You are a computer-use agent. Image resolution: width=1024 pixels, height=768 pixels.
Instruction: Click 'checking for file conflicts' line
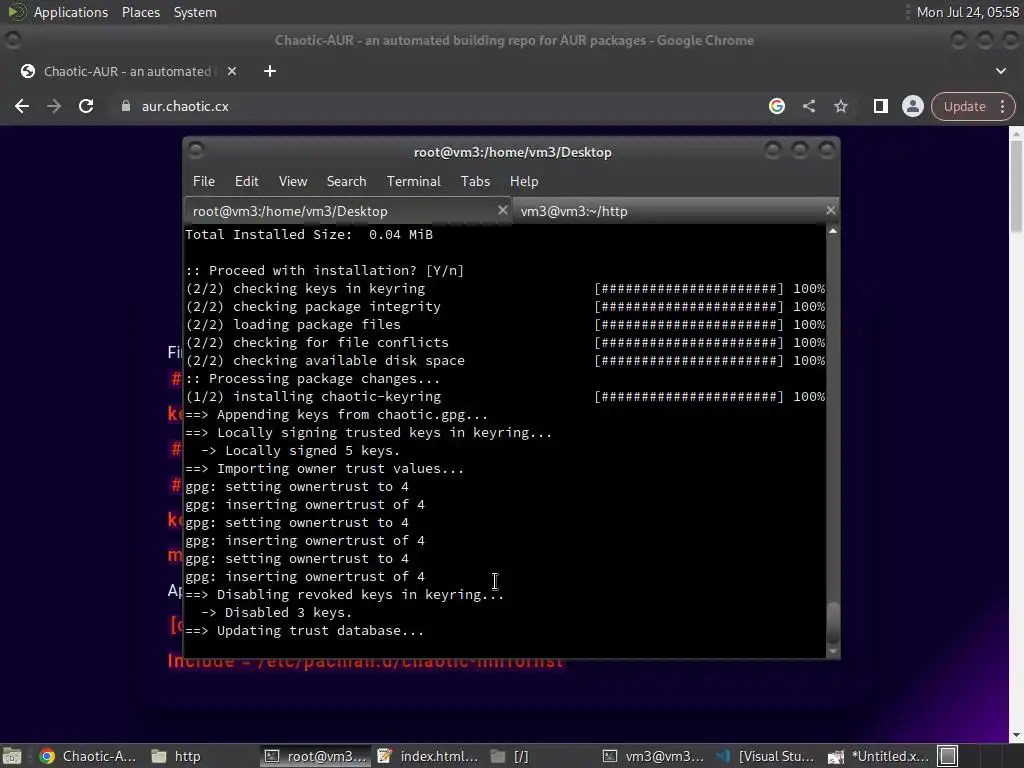317,342
